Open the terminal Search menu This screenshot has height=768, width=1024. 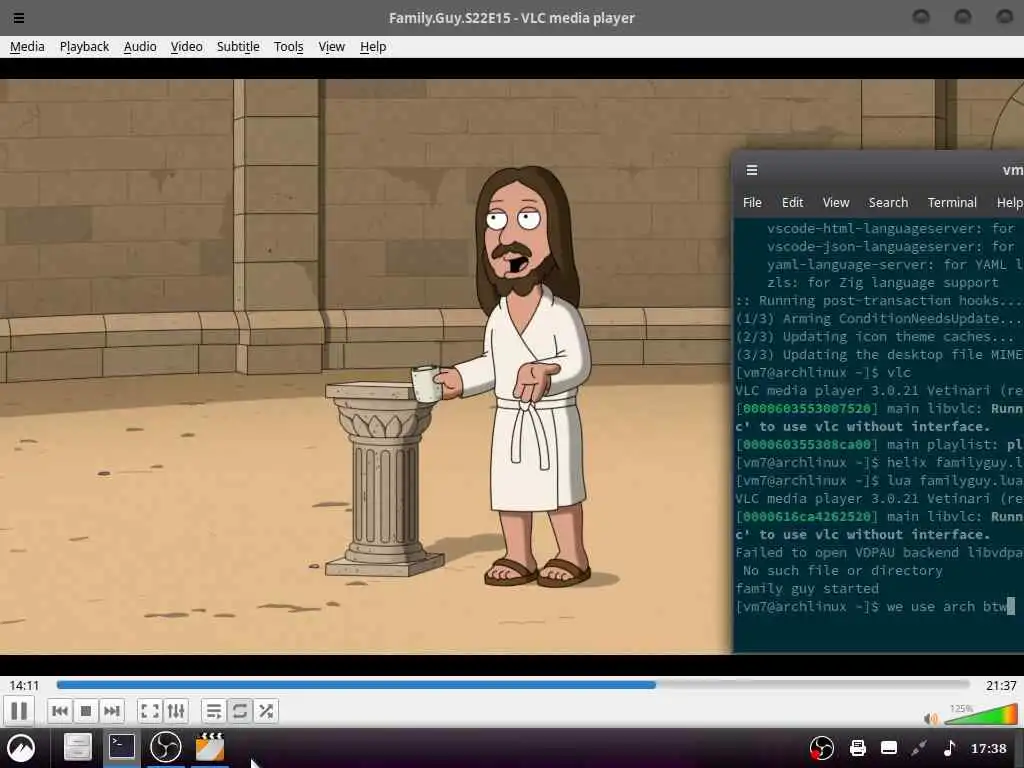coord(888,202)
